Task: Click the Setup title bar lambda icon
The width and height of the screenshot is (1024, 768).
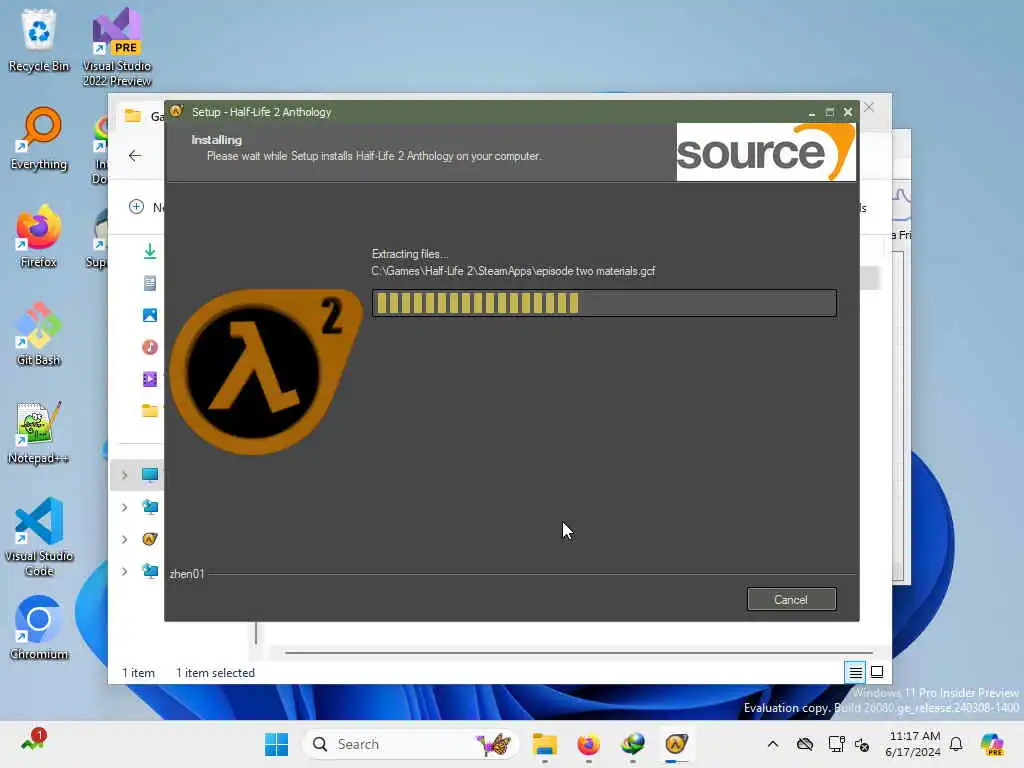Action: [x=176, y=111]
